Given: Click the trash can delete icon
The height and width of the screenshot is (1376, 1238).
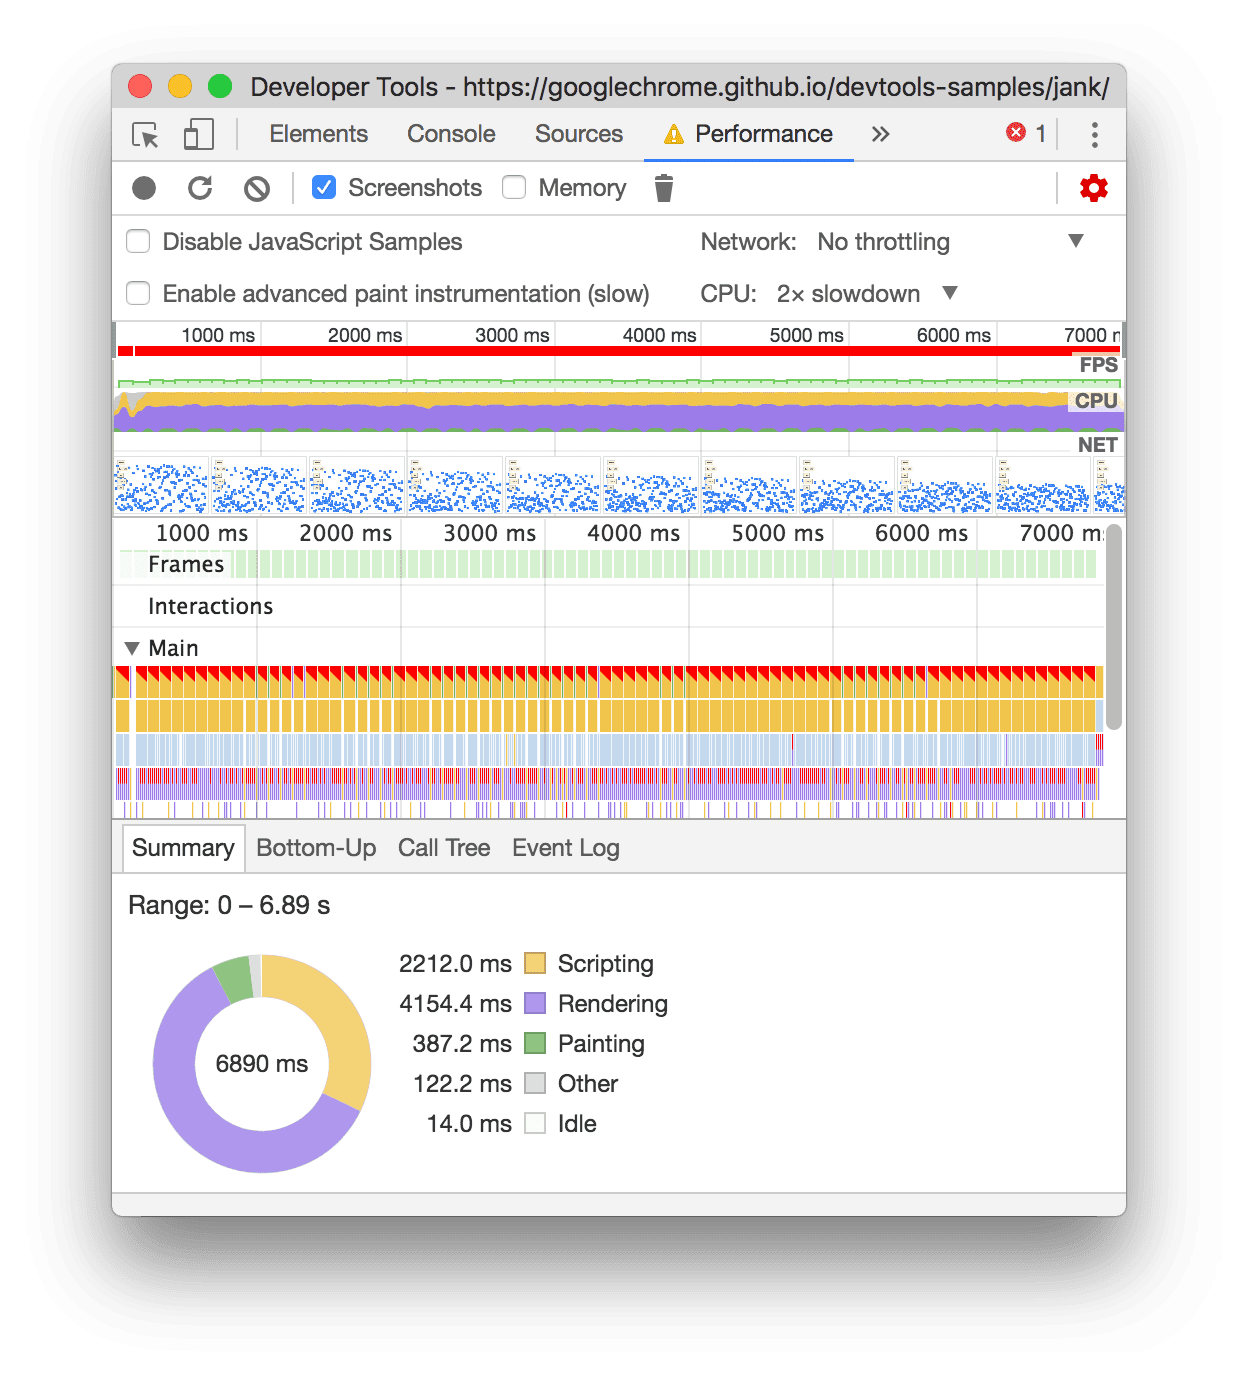Looking at the screenshot, I should (663, 187).
